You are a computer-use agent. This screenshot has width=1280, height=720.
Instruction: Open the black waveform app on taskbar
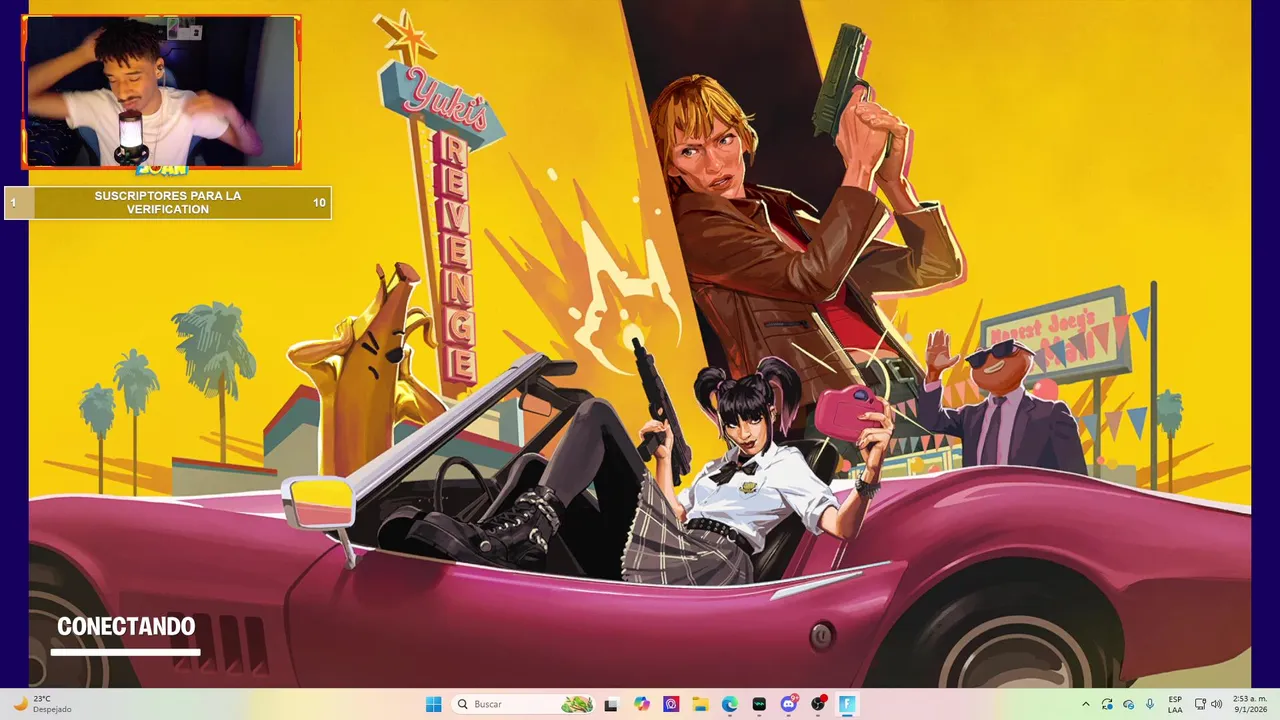click(759, 704)
